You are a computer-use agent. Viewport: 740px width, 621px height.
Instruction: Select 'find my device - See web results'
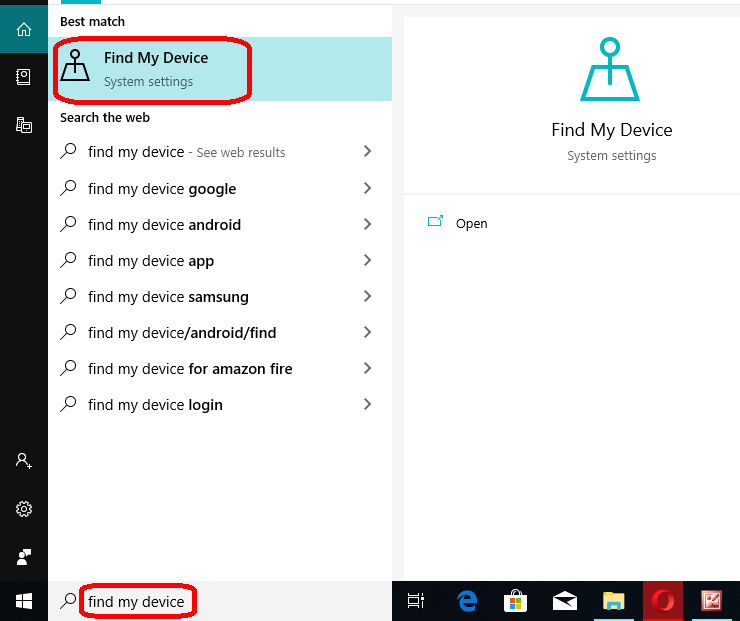click(x=220, y=151)
